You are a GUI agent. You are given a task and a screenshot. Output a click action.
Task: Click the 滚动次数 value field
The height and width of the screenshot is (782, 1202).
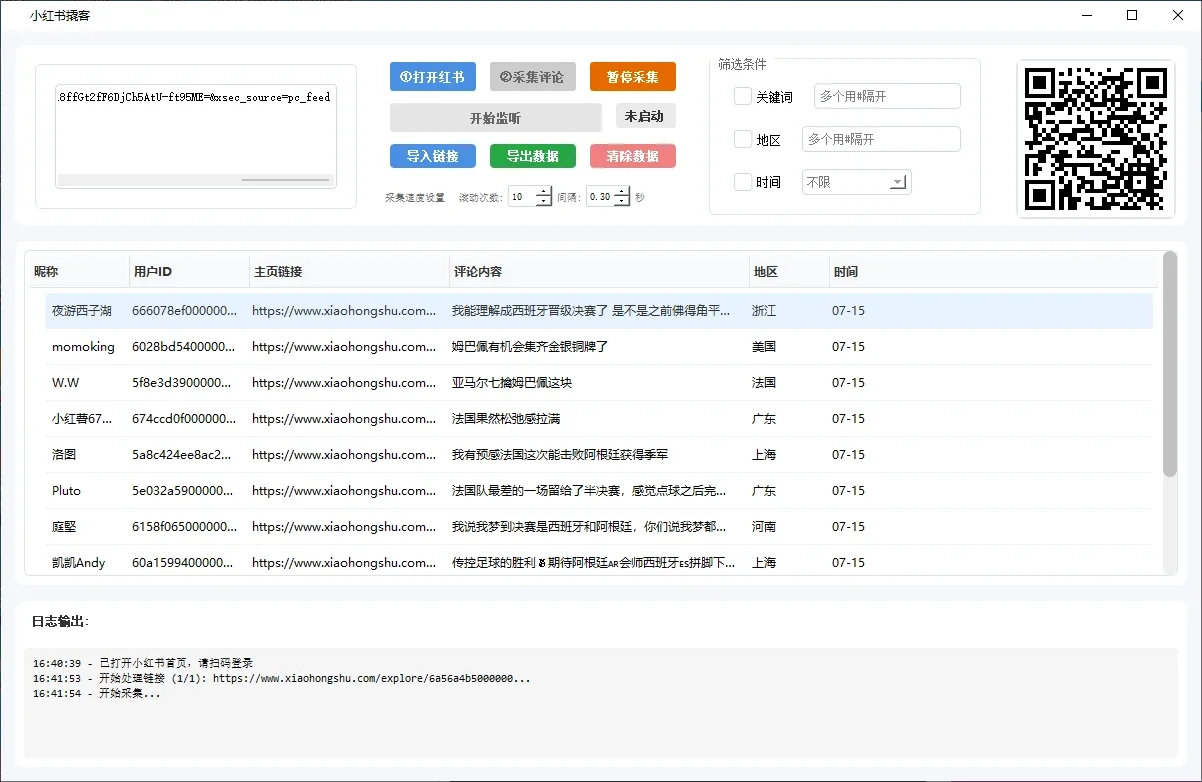pyautogui.click(x=522, y=197)
